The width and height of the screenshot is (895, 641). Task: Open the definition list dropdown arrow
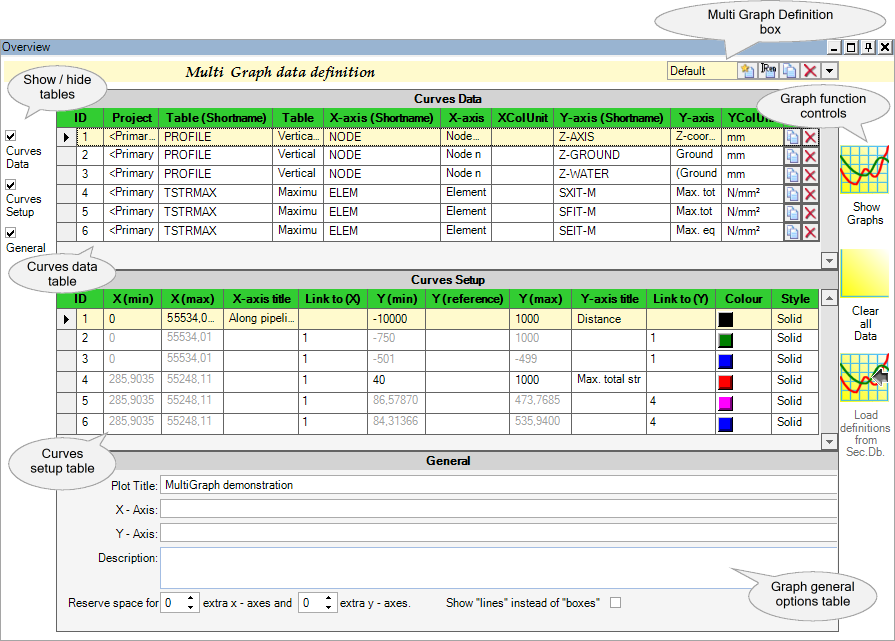tap(829, 71)
